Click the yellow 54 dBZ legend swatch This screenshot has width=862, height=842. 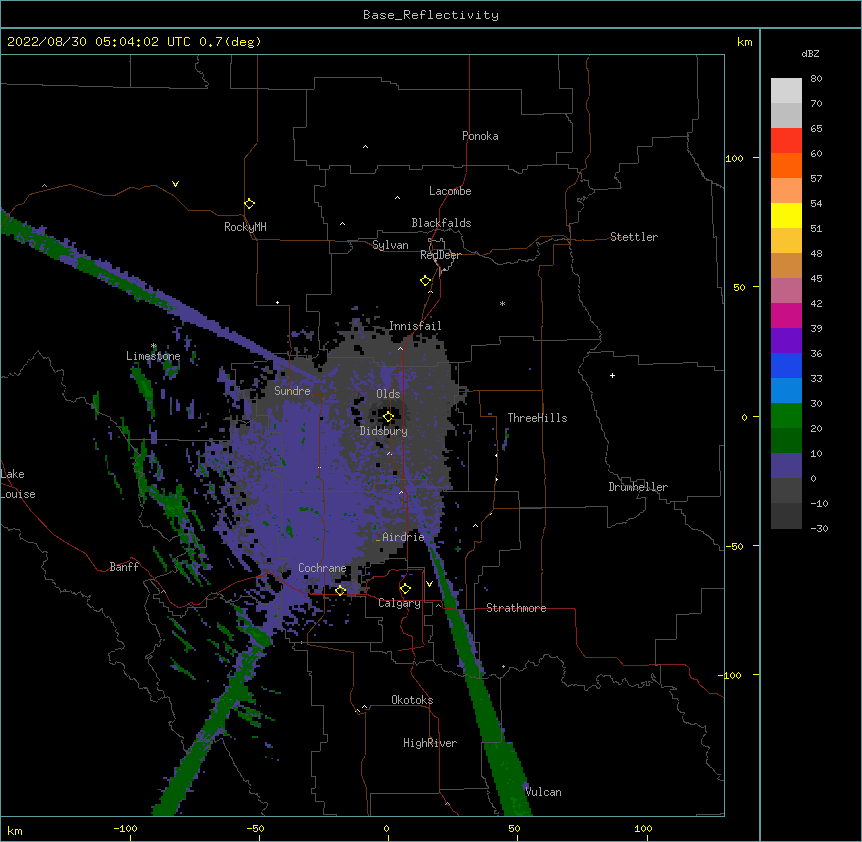786,215
